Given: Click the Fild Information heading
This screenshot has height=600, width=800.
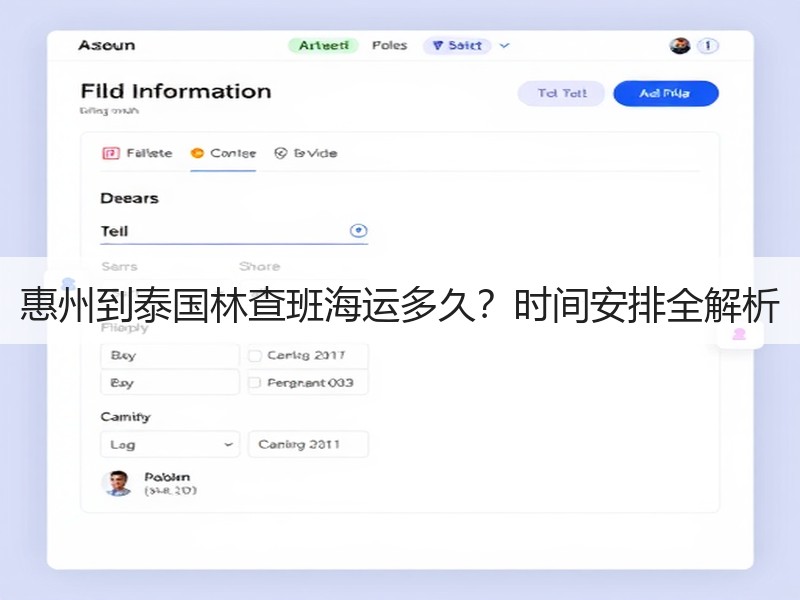Looking at the screenshot, I should 176,91.
